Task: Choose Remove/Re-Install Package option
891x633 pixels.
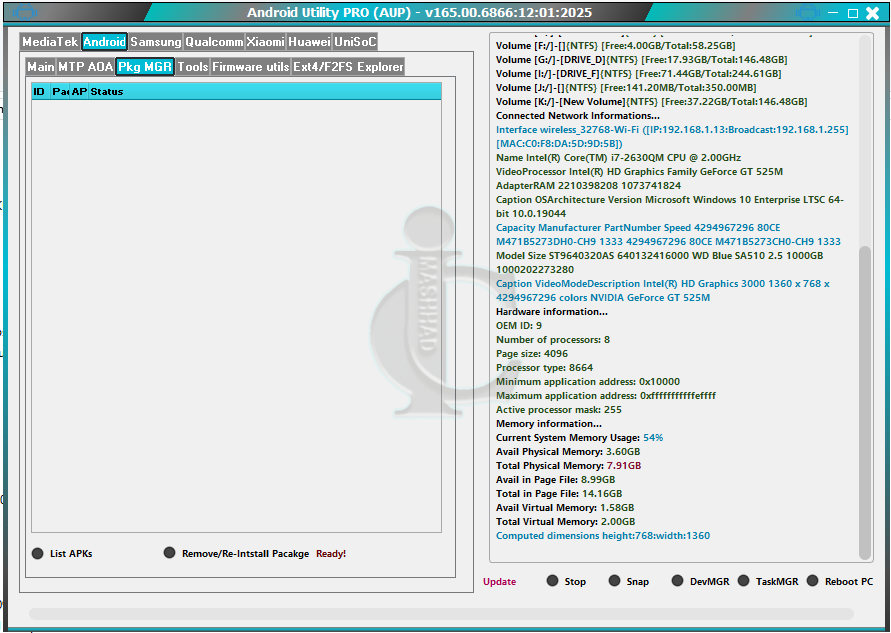Action: pyautogui.click(x=170, y=553)
